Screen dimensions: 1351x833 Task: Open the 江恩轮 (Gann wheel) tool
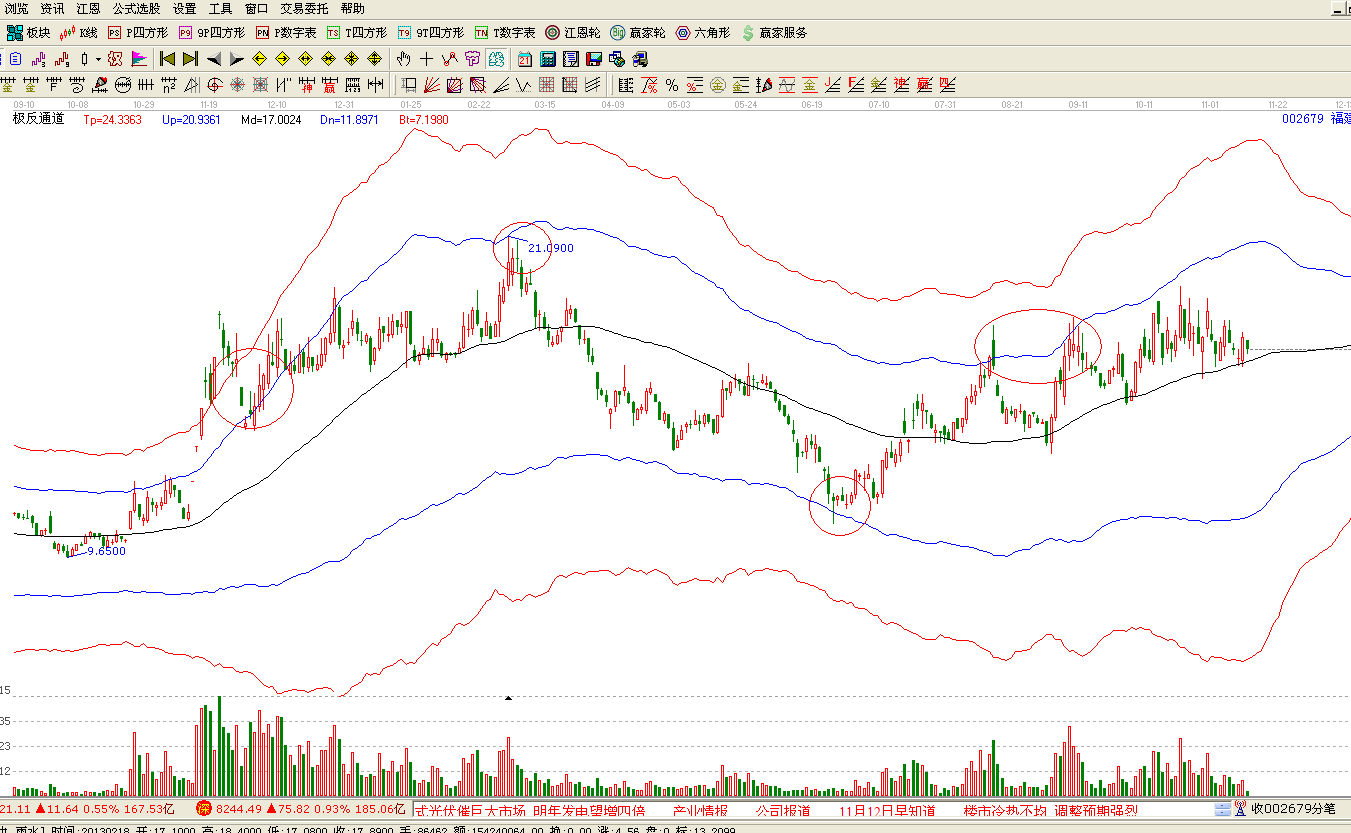click(x=574, y=33)
